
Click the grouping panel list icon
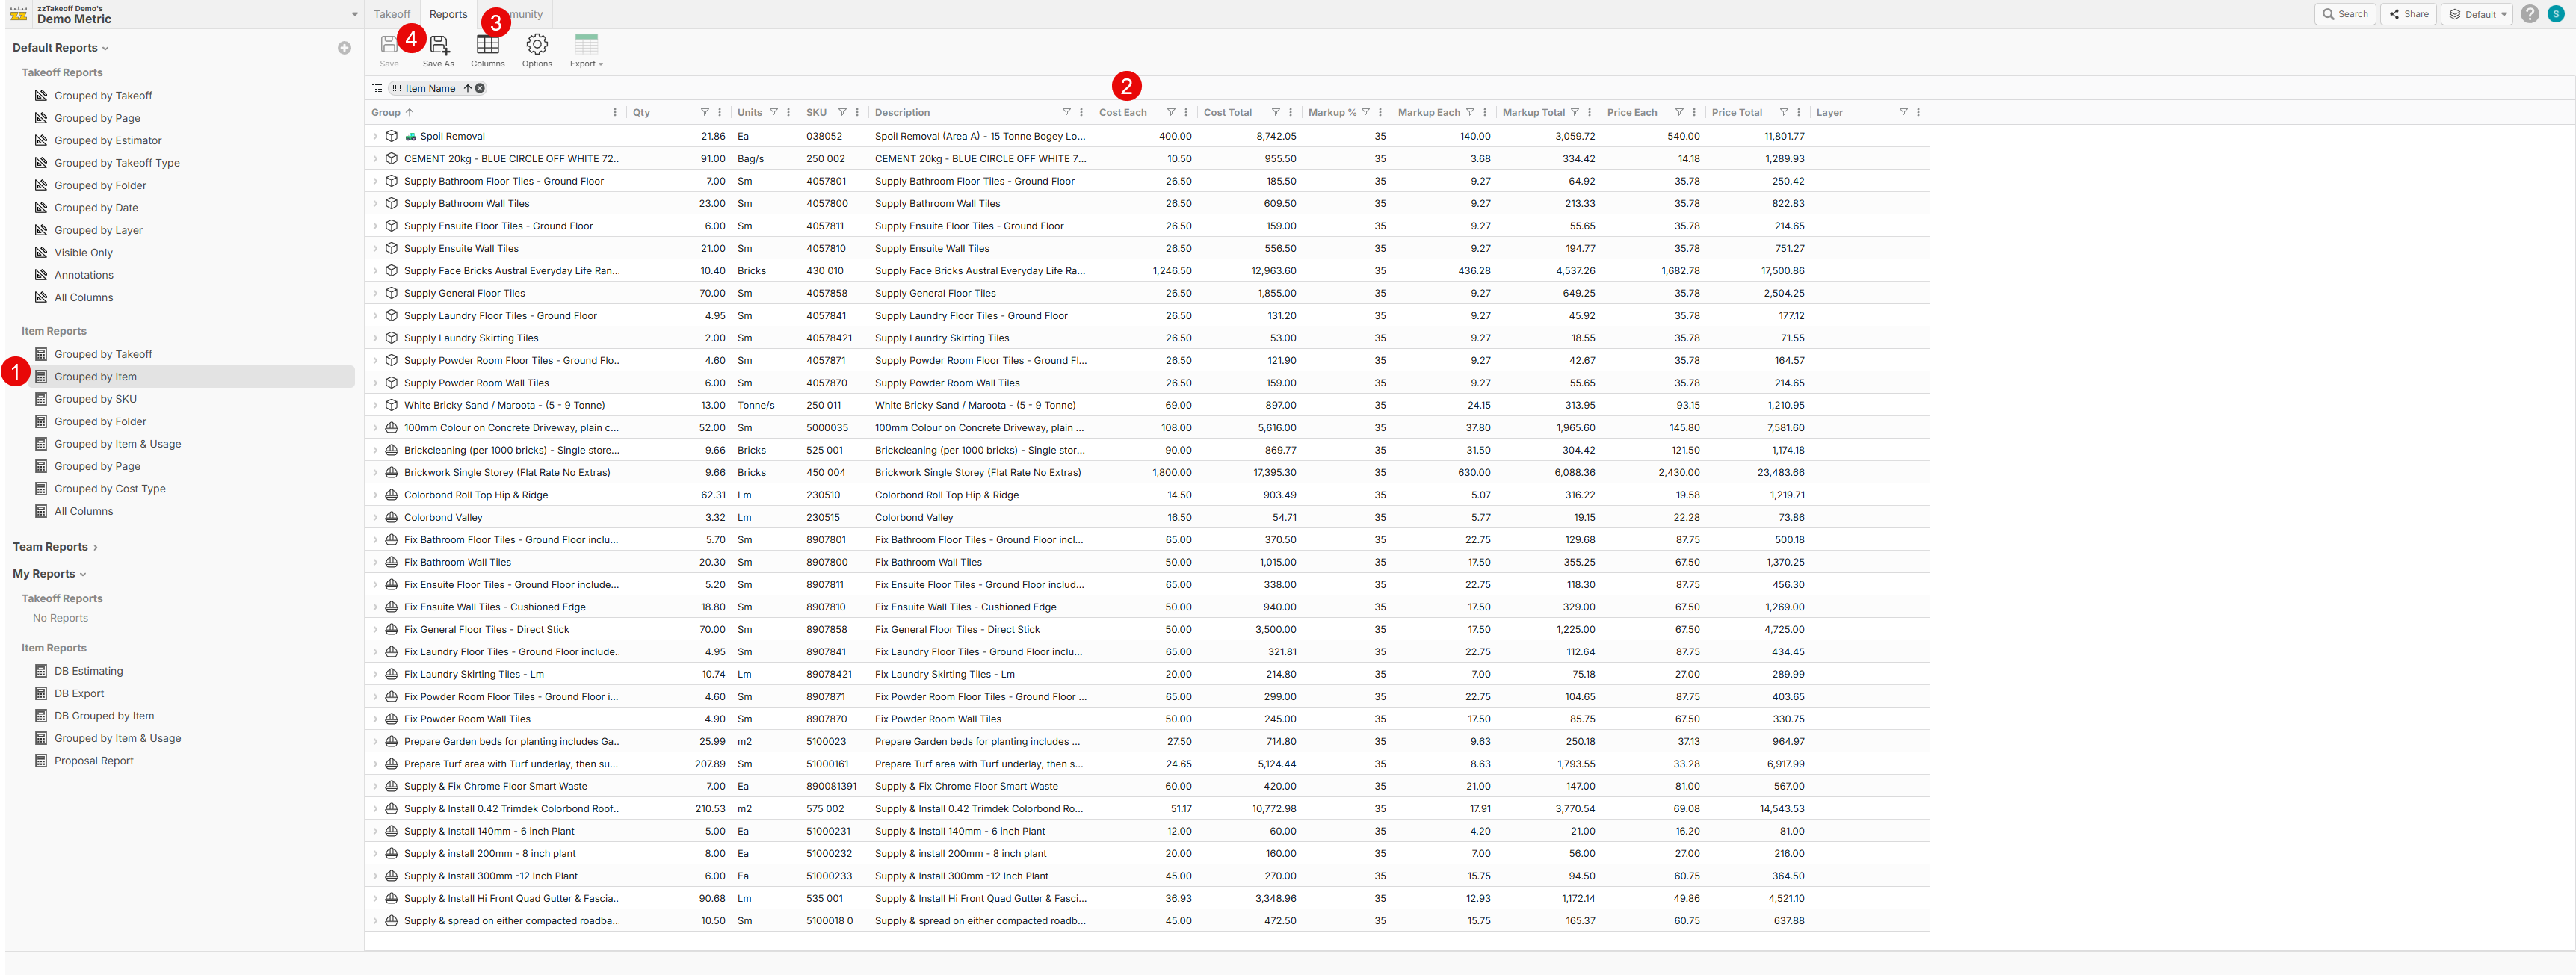377,89
